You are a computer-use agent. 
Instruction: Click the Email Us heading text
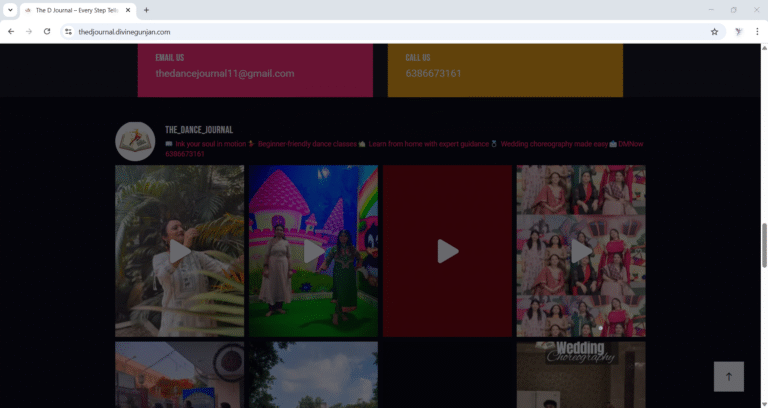coord(169,58)
